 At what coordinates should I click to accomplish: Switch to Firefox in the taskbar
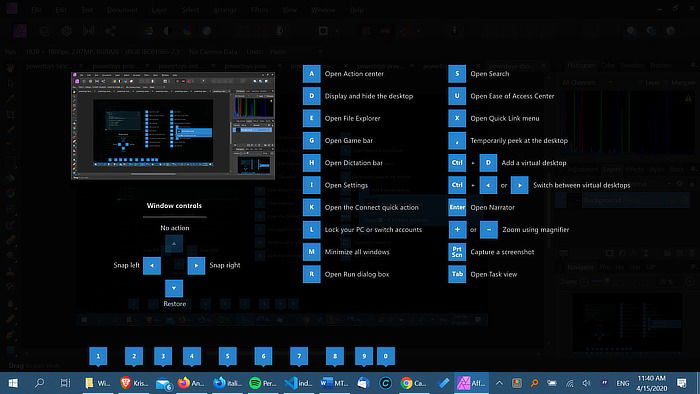pos(191,383)
